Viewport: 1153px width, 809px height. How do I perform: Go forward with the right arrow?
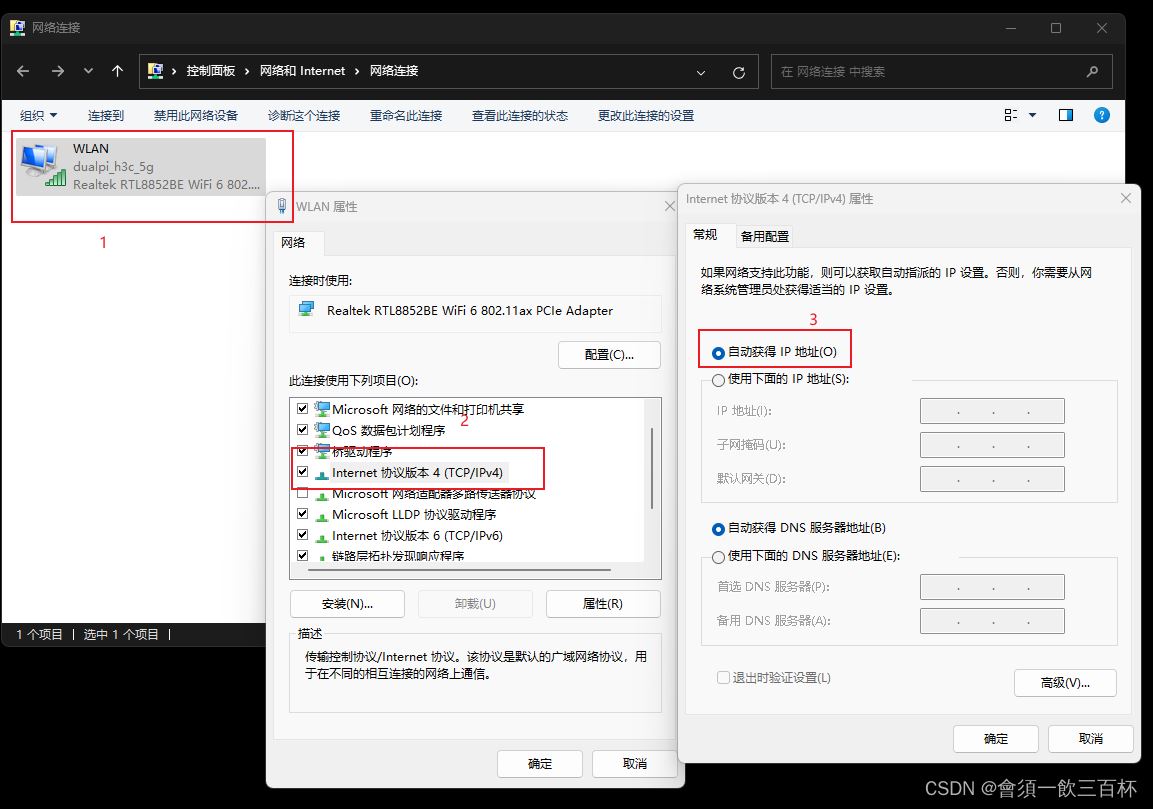57,71
